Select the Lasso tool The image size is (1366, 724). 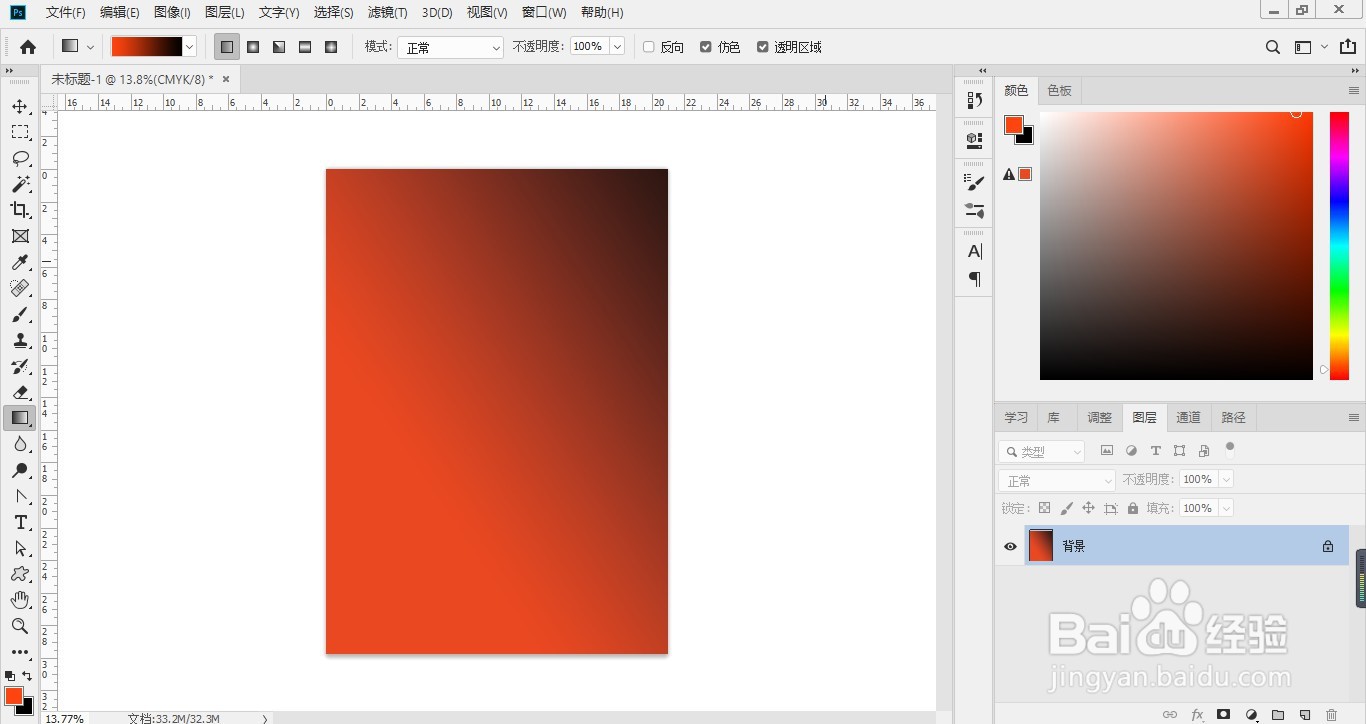click(20, 158)
